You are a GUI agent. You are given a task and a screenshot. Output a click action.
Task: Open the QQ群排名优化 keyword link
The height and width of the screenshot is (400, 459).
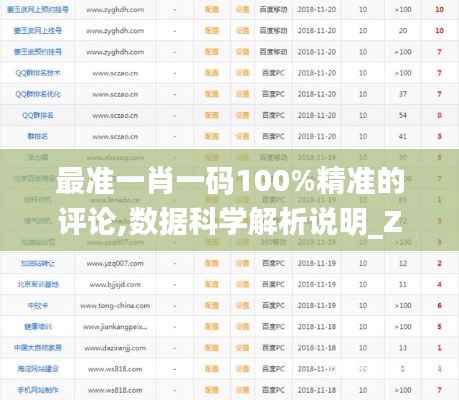tap(38, 94)
